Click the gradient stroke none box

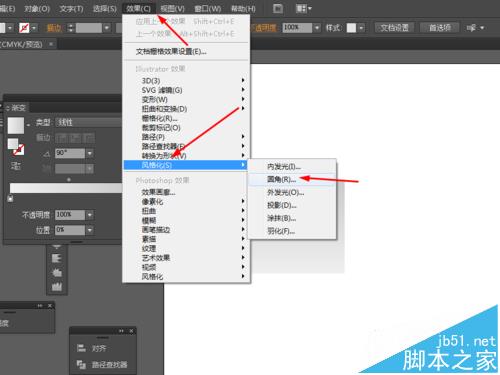point(19,150)
